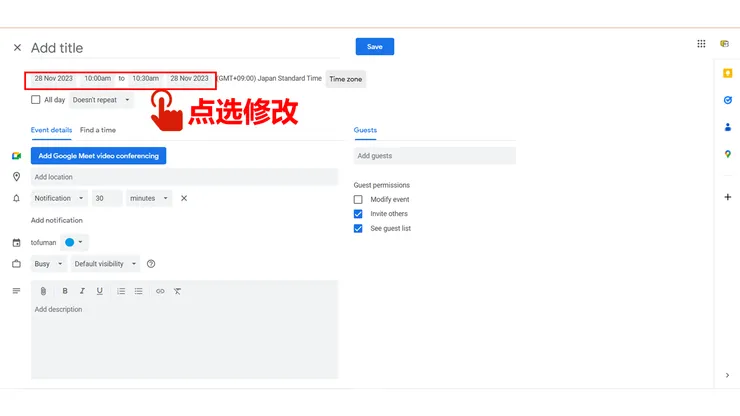Click the calendar icon beside tofuman
740x416 pixels.
pos(17,243)
